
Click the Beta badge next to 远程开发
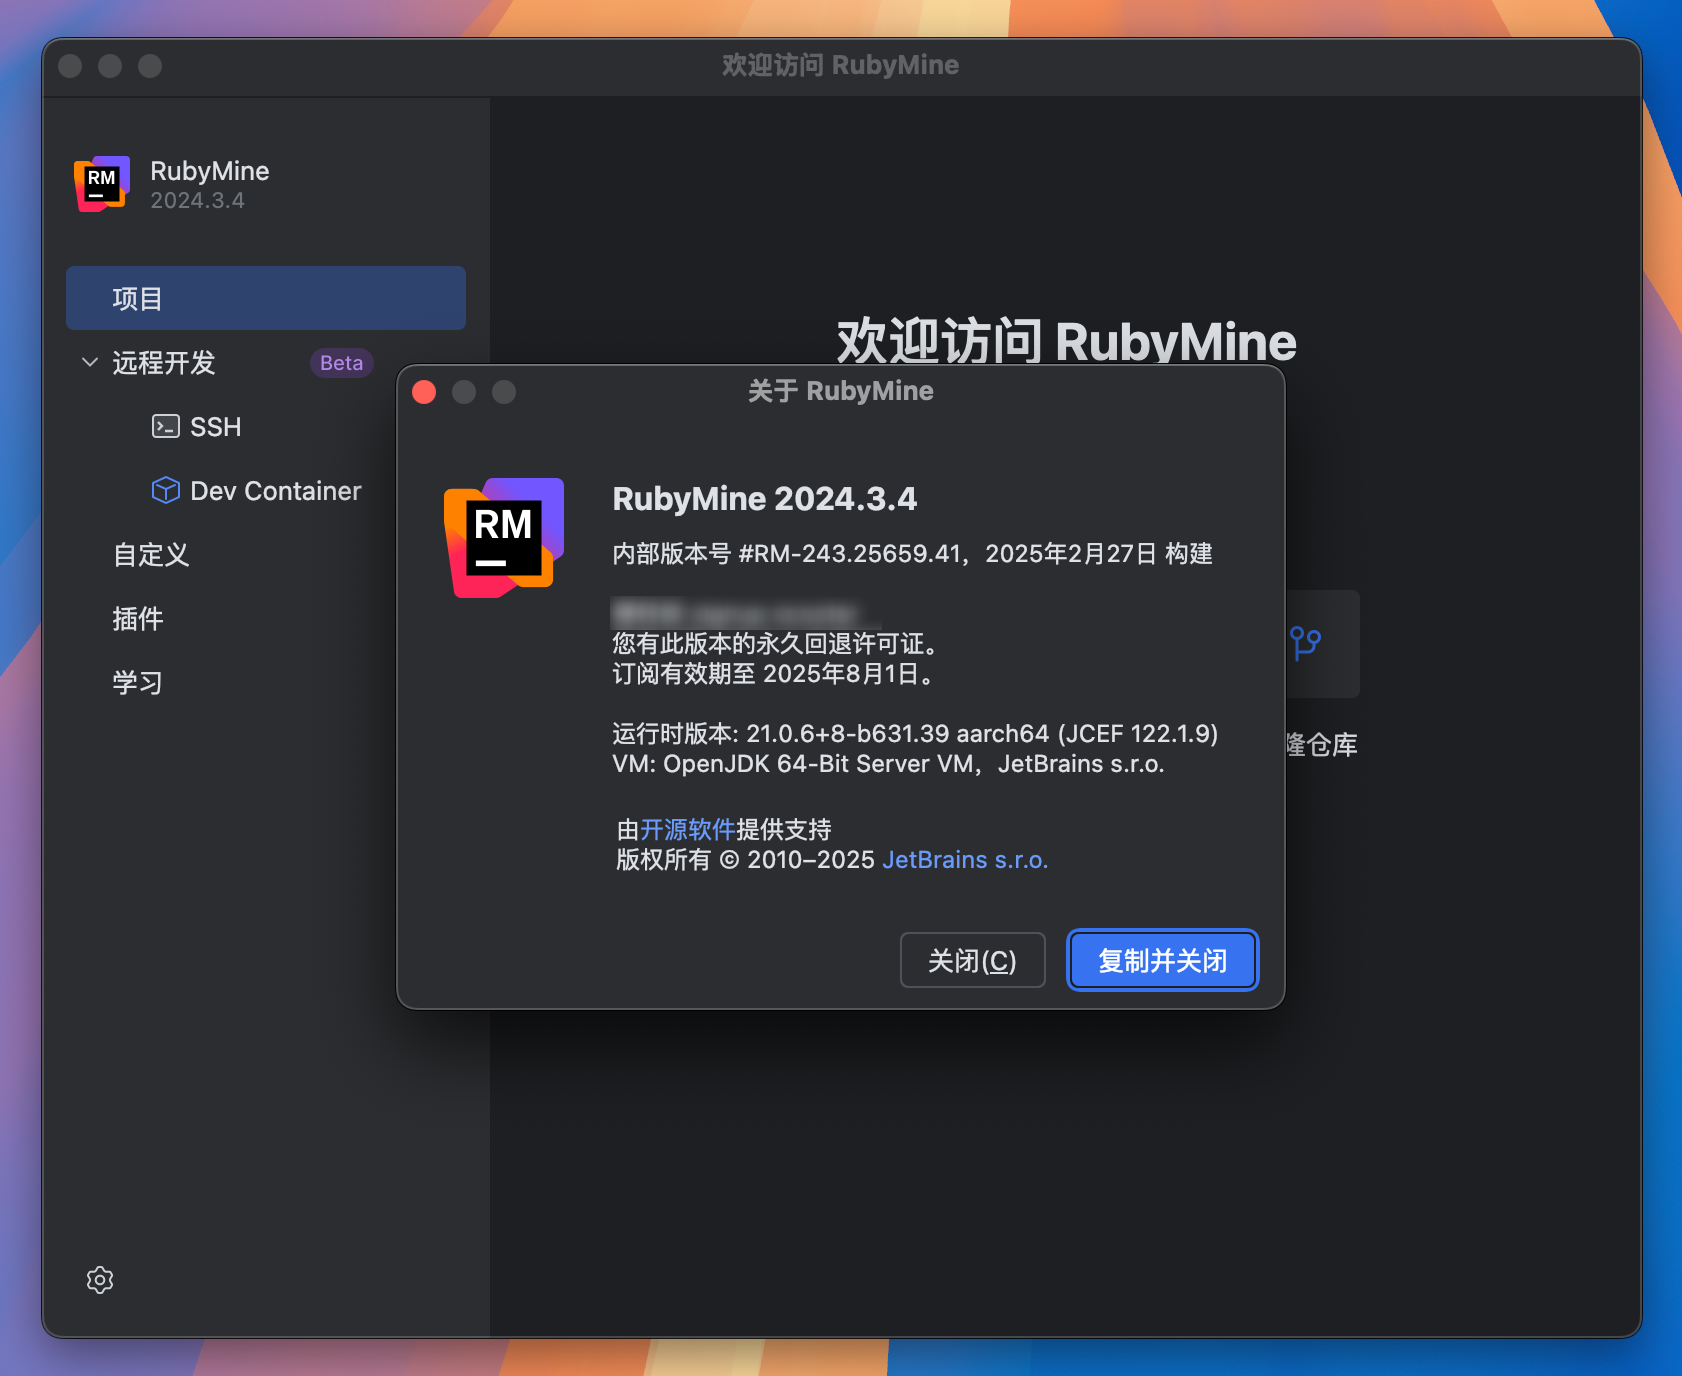tap(341, 363)
